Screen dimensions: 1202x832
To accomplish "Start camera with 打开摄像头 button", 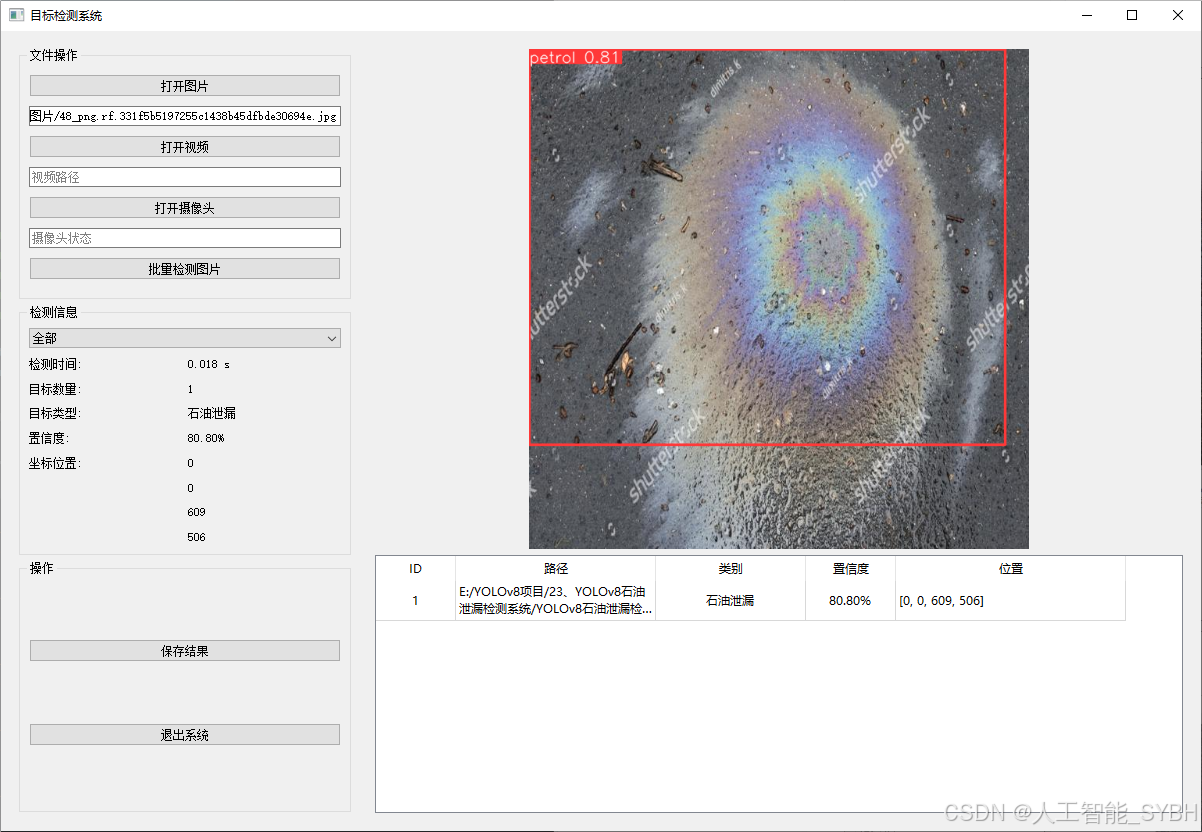I will tap(185, 208).
